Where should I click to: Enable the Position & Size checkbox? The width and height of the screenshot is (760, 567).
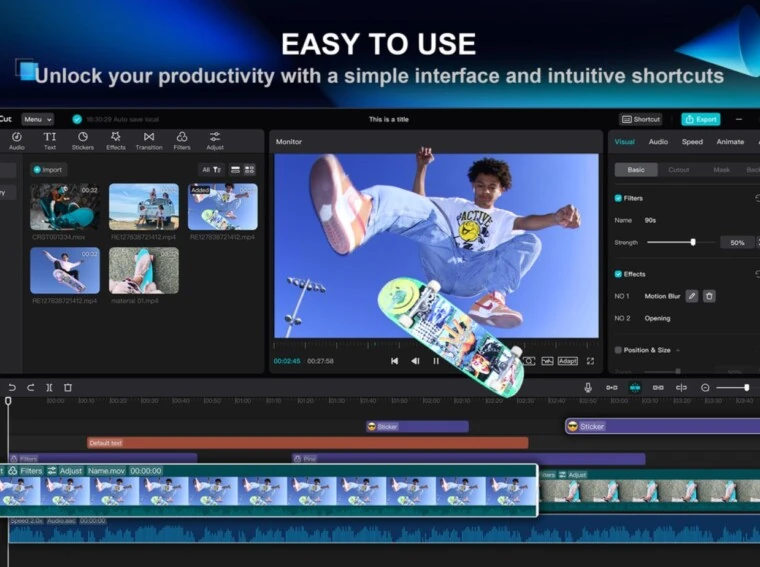[618, 350]
